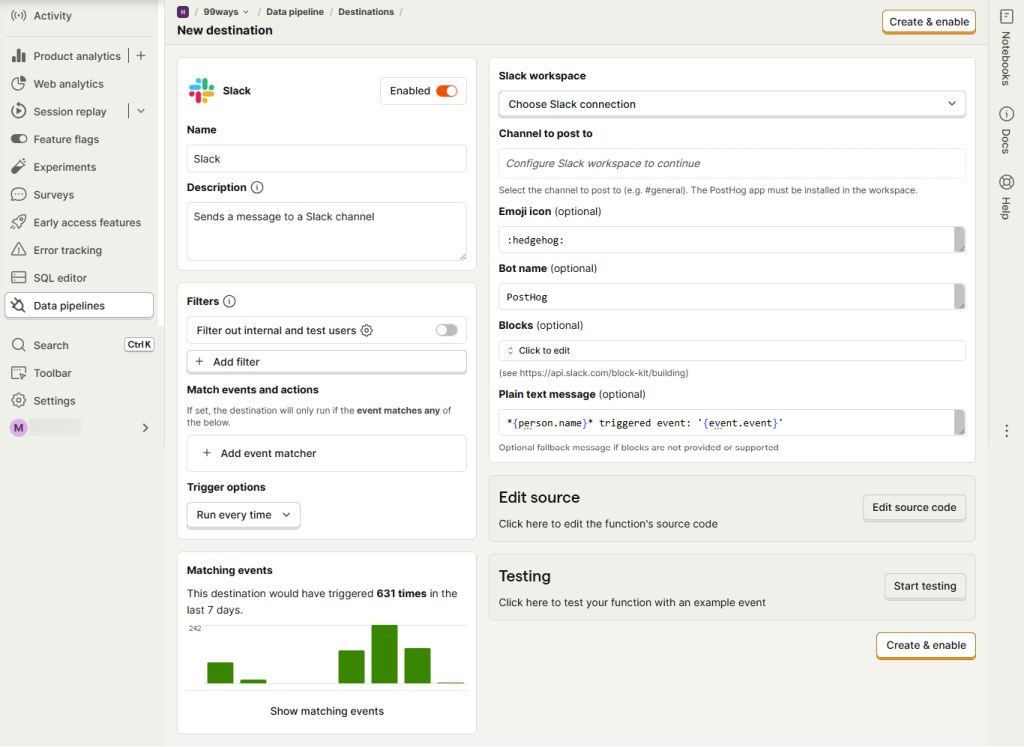Click the top Create & enable button
The width and height of the screenshot is (1024, 747).
point(929,22)
